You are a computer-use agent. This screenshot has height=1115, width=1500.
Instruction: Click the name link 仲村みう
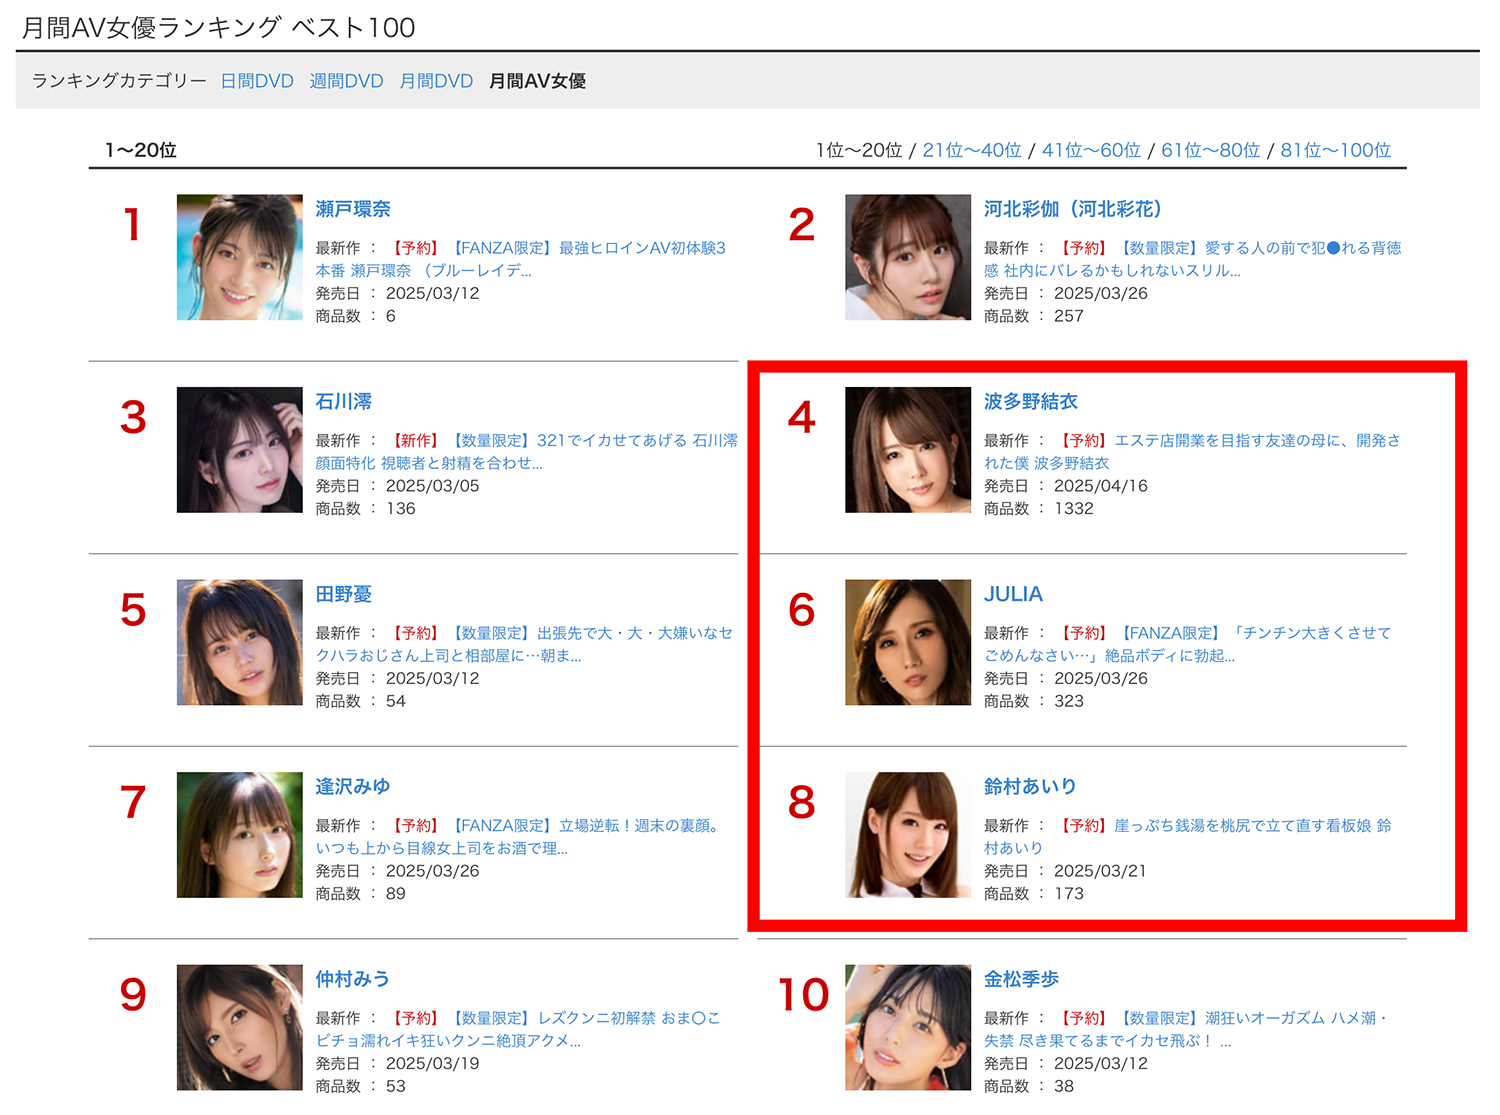(352, 979)
